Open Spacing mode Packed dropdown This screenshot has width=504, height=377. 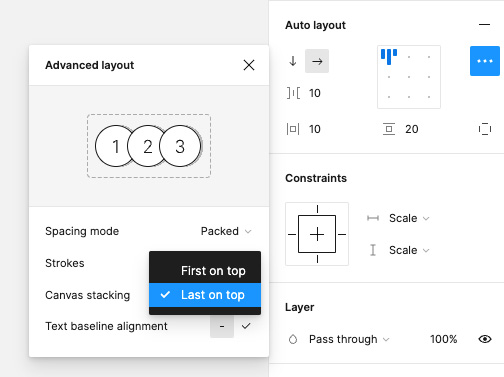point(226,231)
